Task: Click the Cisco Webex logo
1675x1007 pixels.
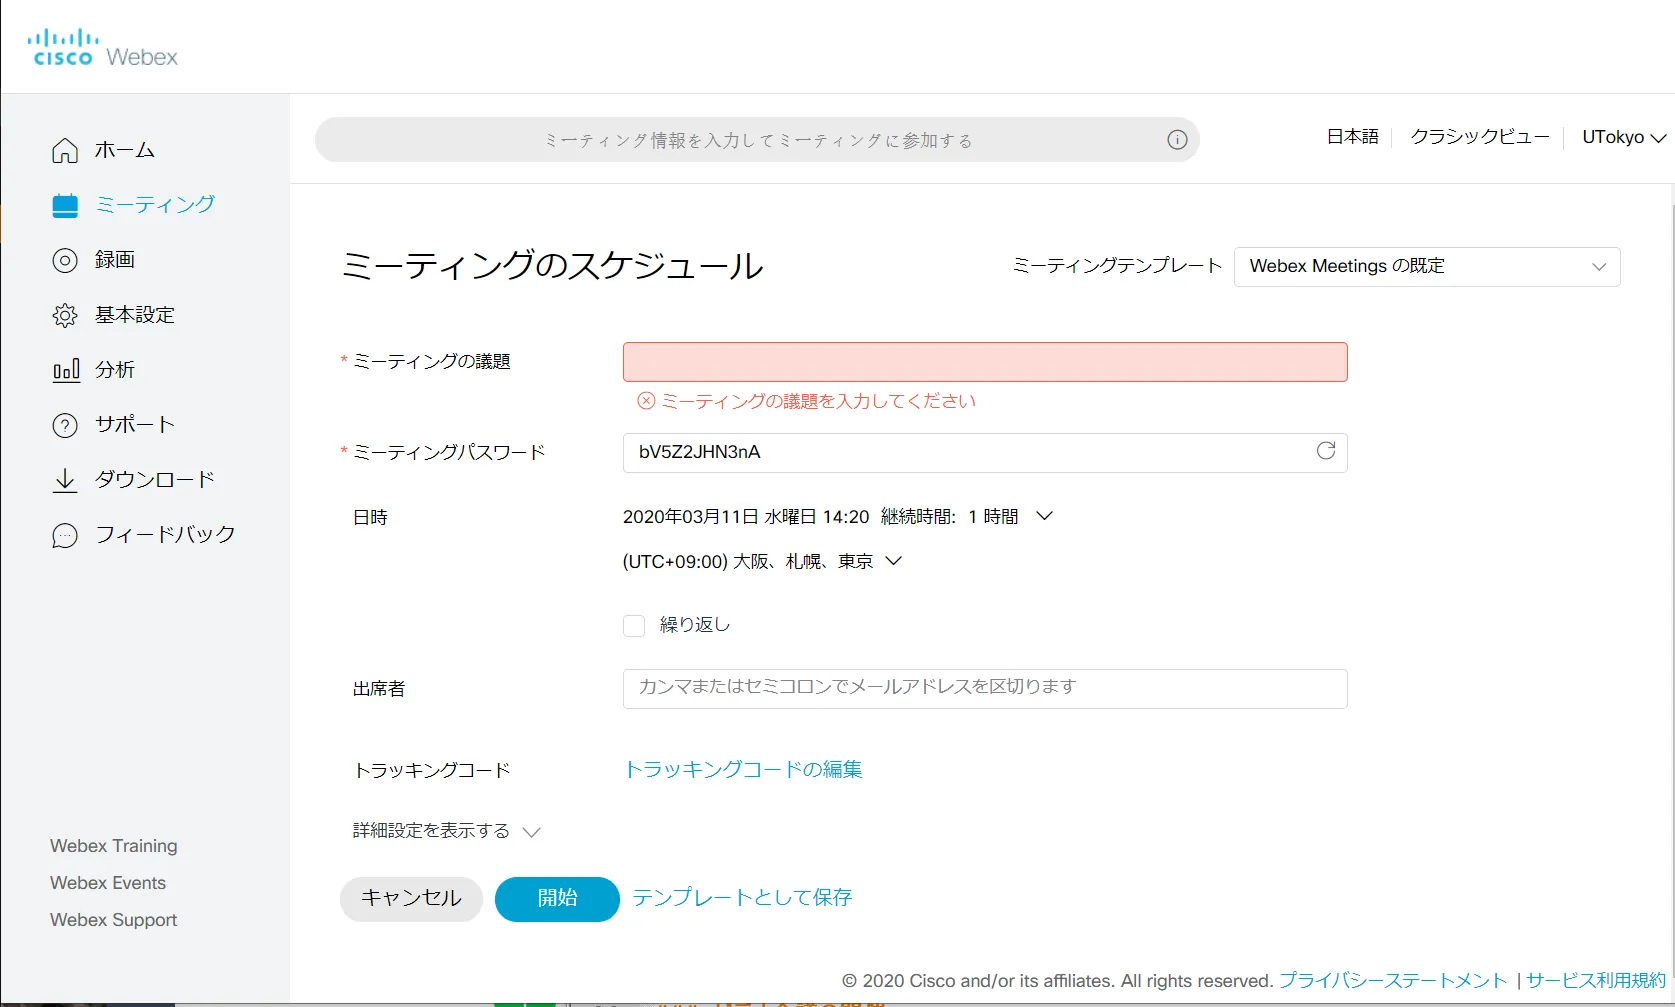Action: pyautogui.click(x=103, y=46)
